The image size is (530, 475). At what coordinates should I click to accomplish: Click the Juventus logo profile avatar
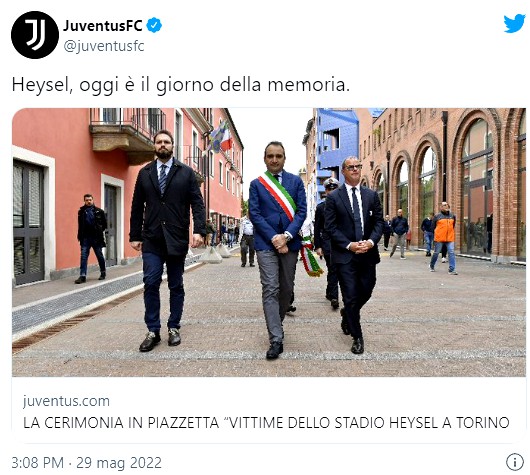35,35
